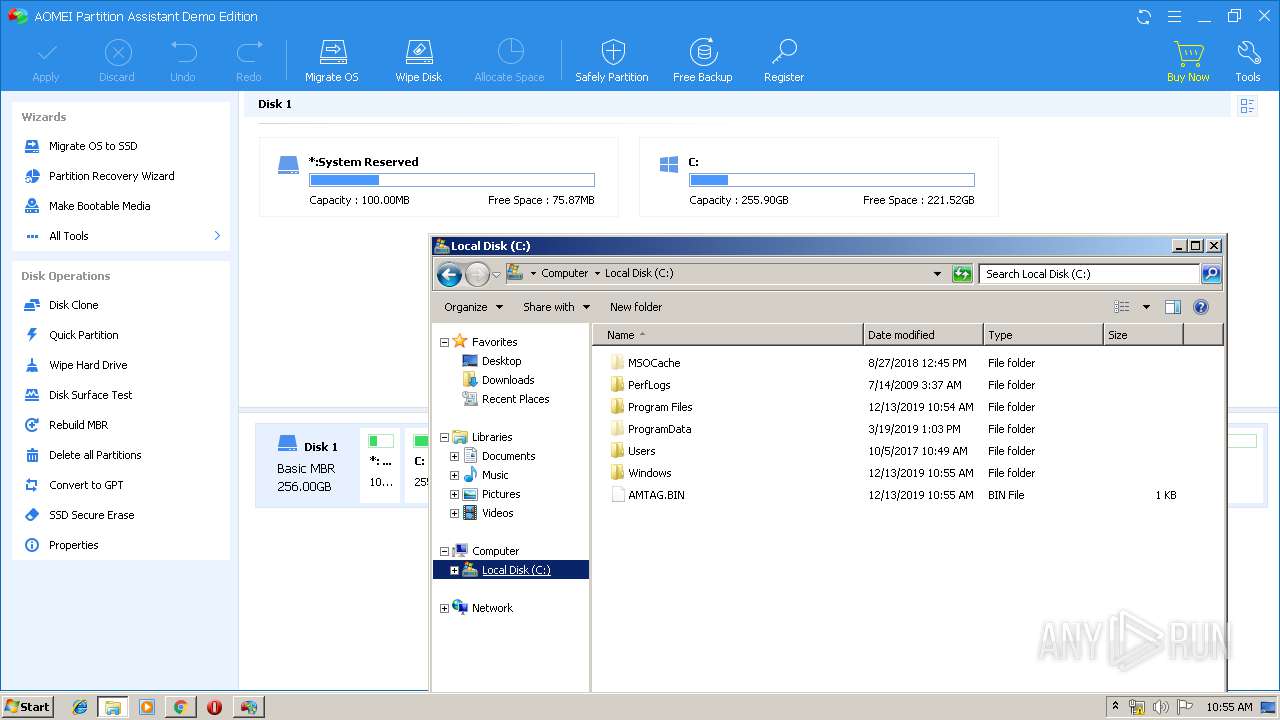Click the taskbar clock showing 10:55 AM
The width and height of the screenshot is (1280, 720).
[x=1229, y=707]
